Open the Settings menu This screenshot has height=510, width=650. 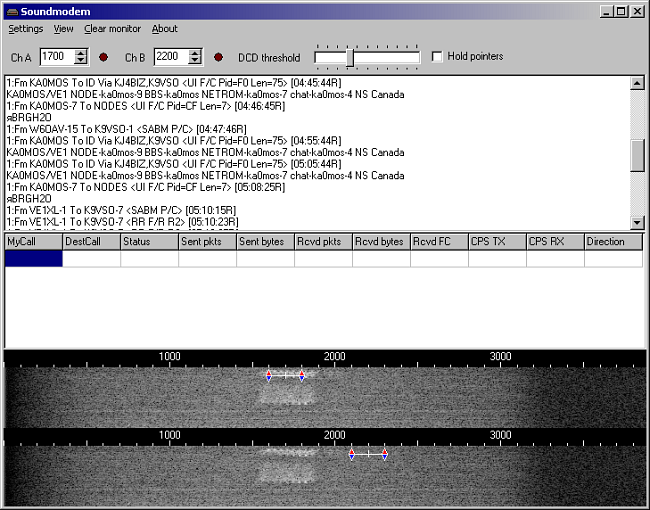pos(26,29)
